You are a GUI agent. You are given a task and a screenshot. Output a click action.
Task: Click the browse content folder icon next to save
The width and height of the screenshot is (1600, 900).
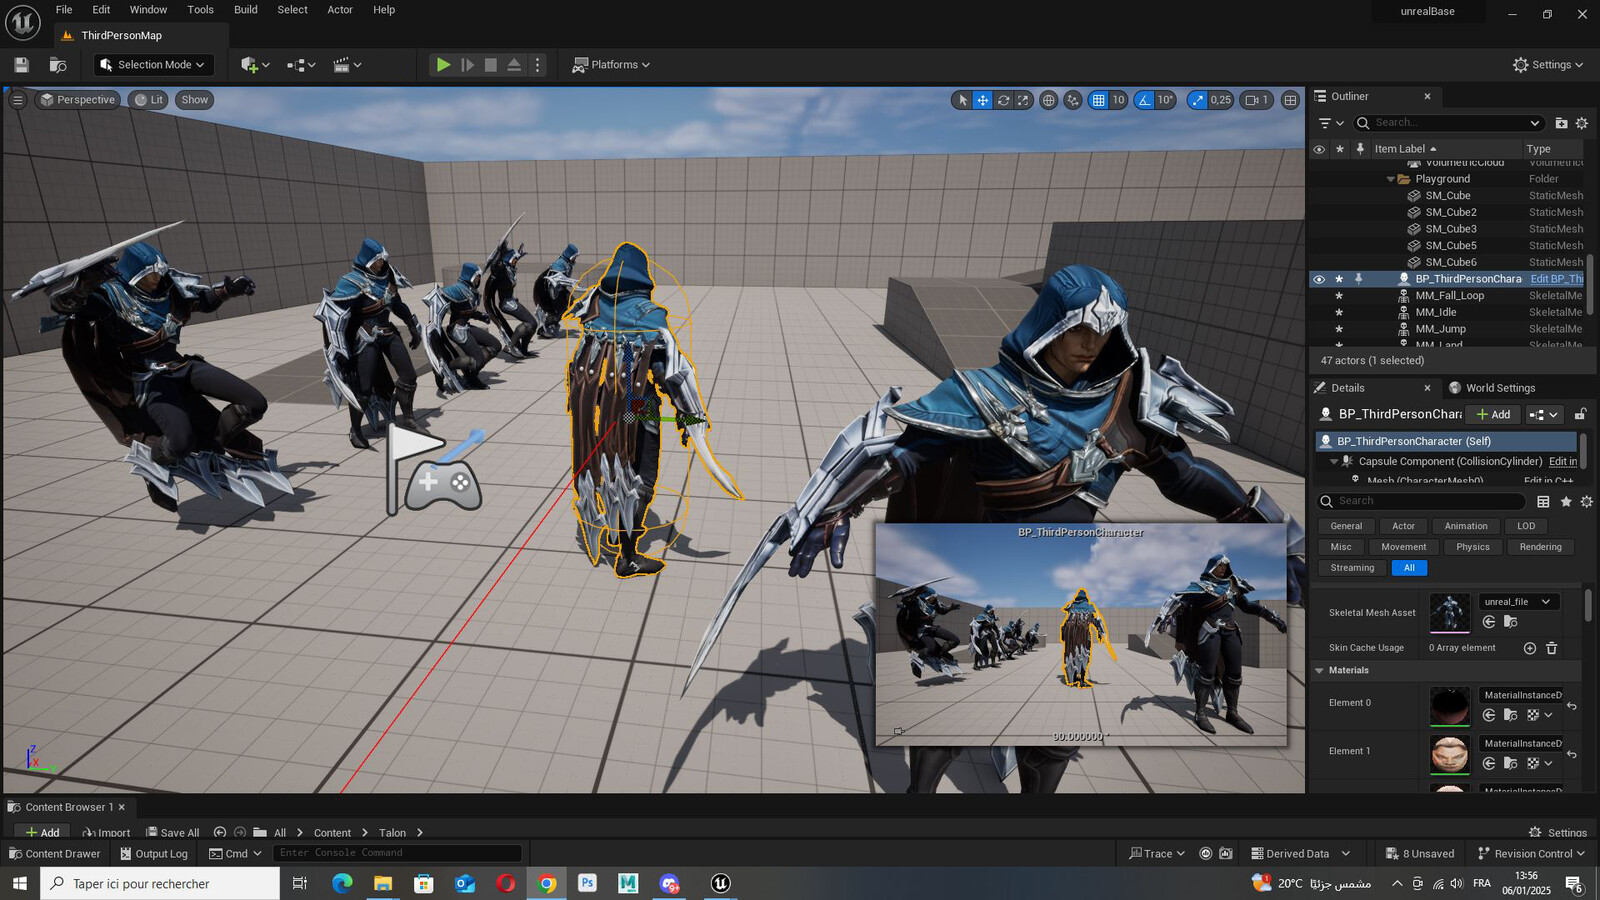click(x=58, y=65)
